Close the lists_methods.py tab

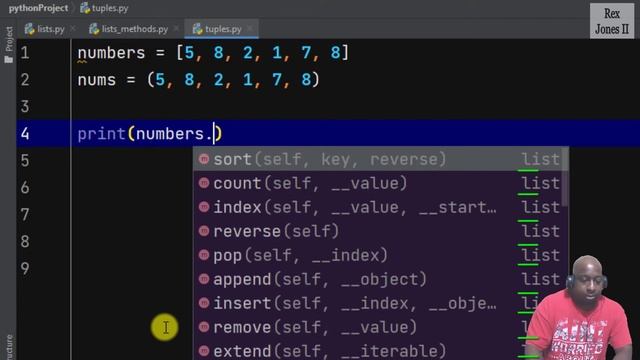tap(176, 29)
